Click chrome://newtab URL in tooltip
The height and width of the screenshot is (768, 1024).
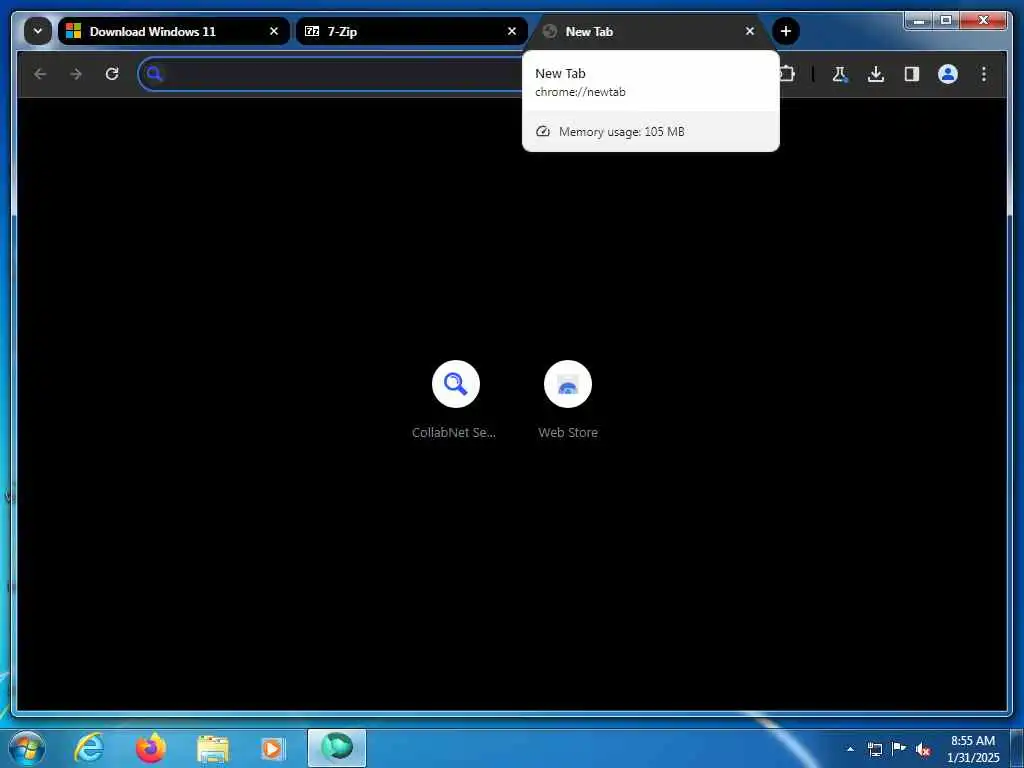tap(581, 92)
